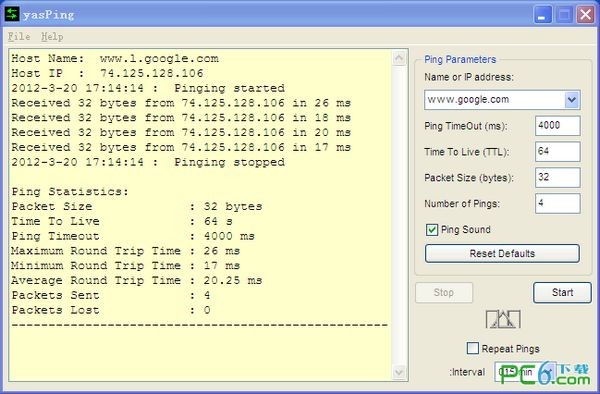Image resolution: width=600 pixels, height=394 pixels.
Task: Minimize the yasPing window
Action: (x=542, y=15)
